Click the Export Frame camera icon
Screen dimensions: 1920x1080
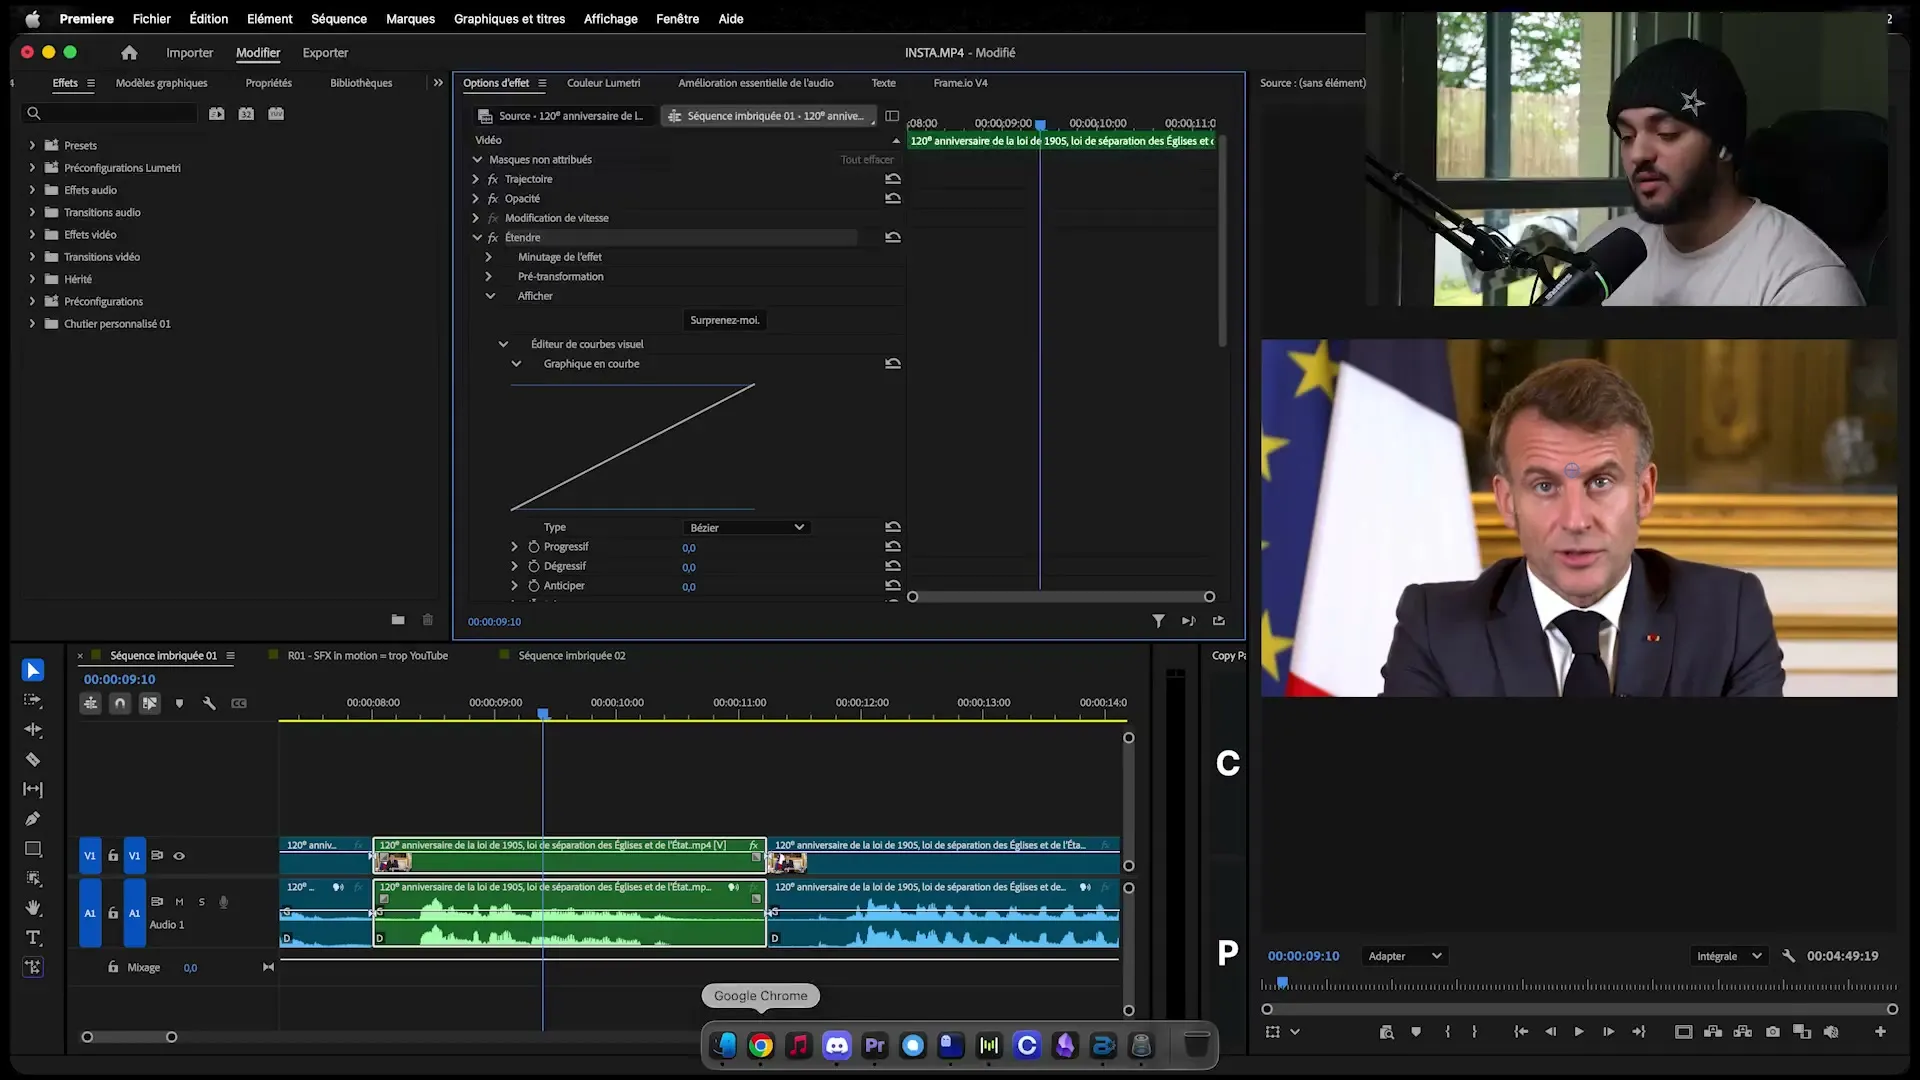1772,1032
